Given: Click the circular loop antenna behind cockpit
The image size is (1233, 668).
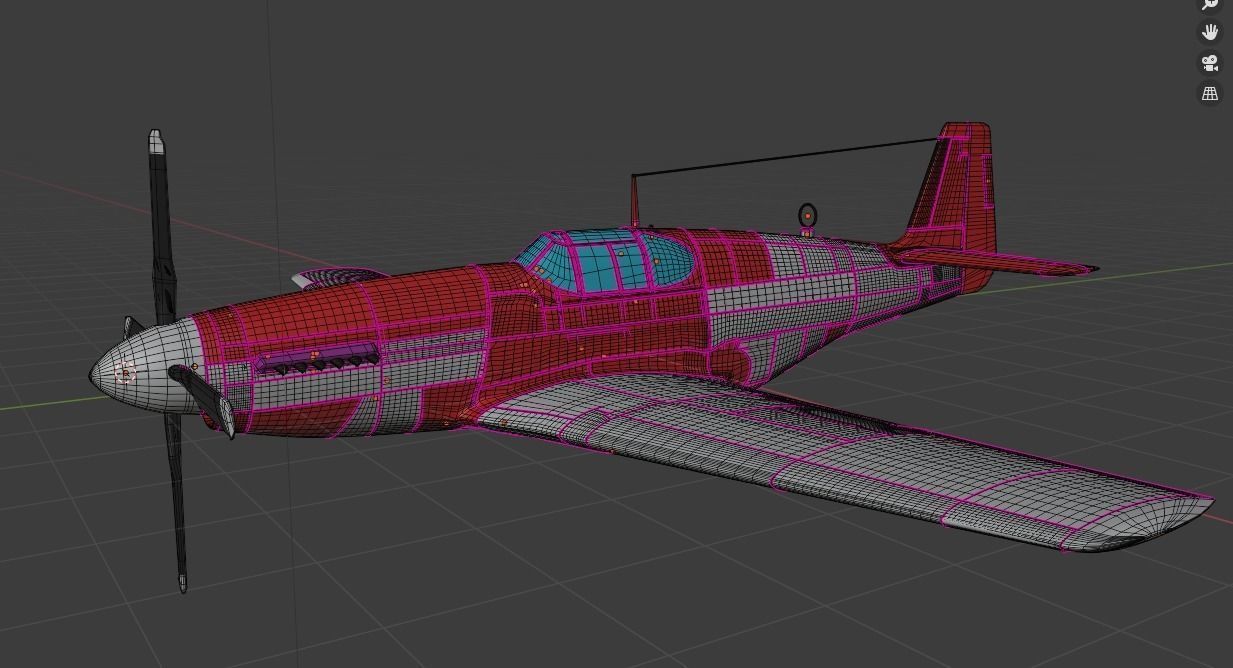Looking at the screenshot, I should coord(808,215).
